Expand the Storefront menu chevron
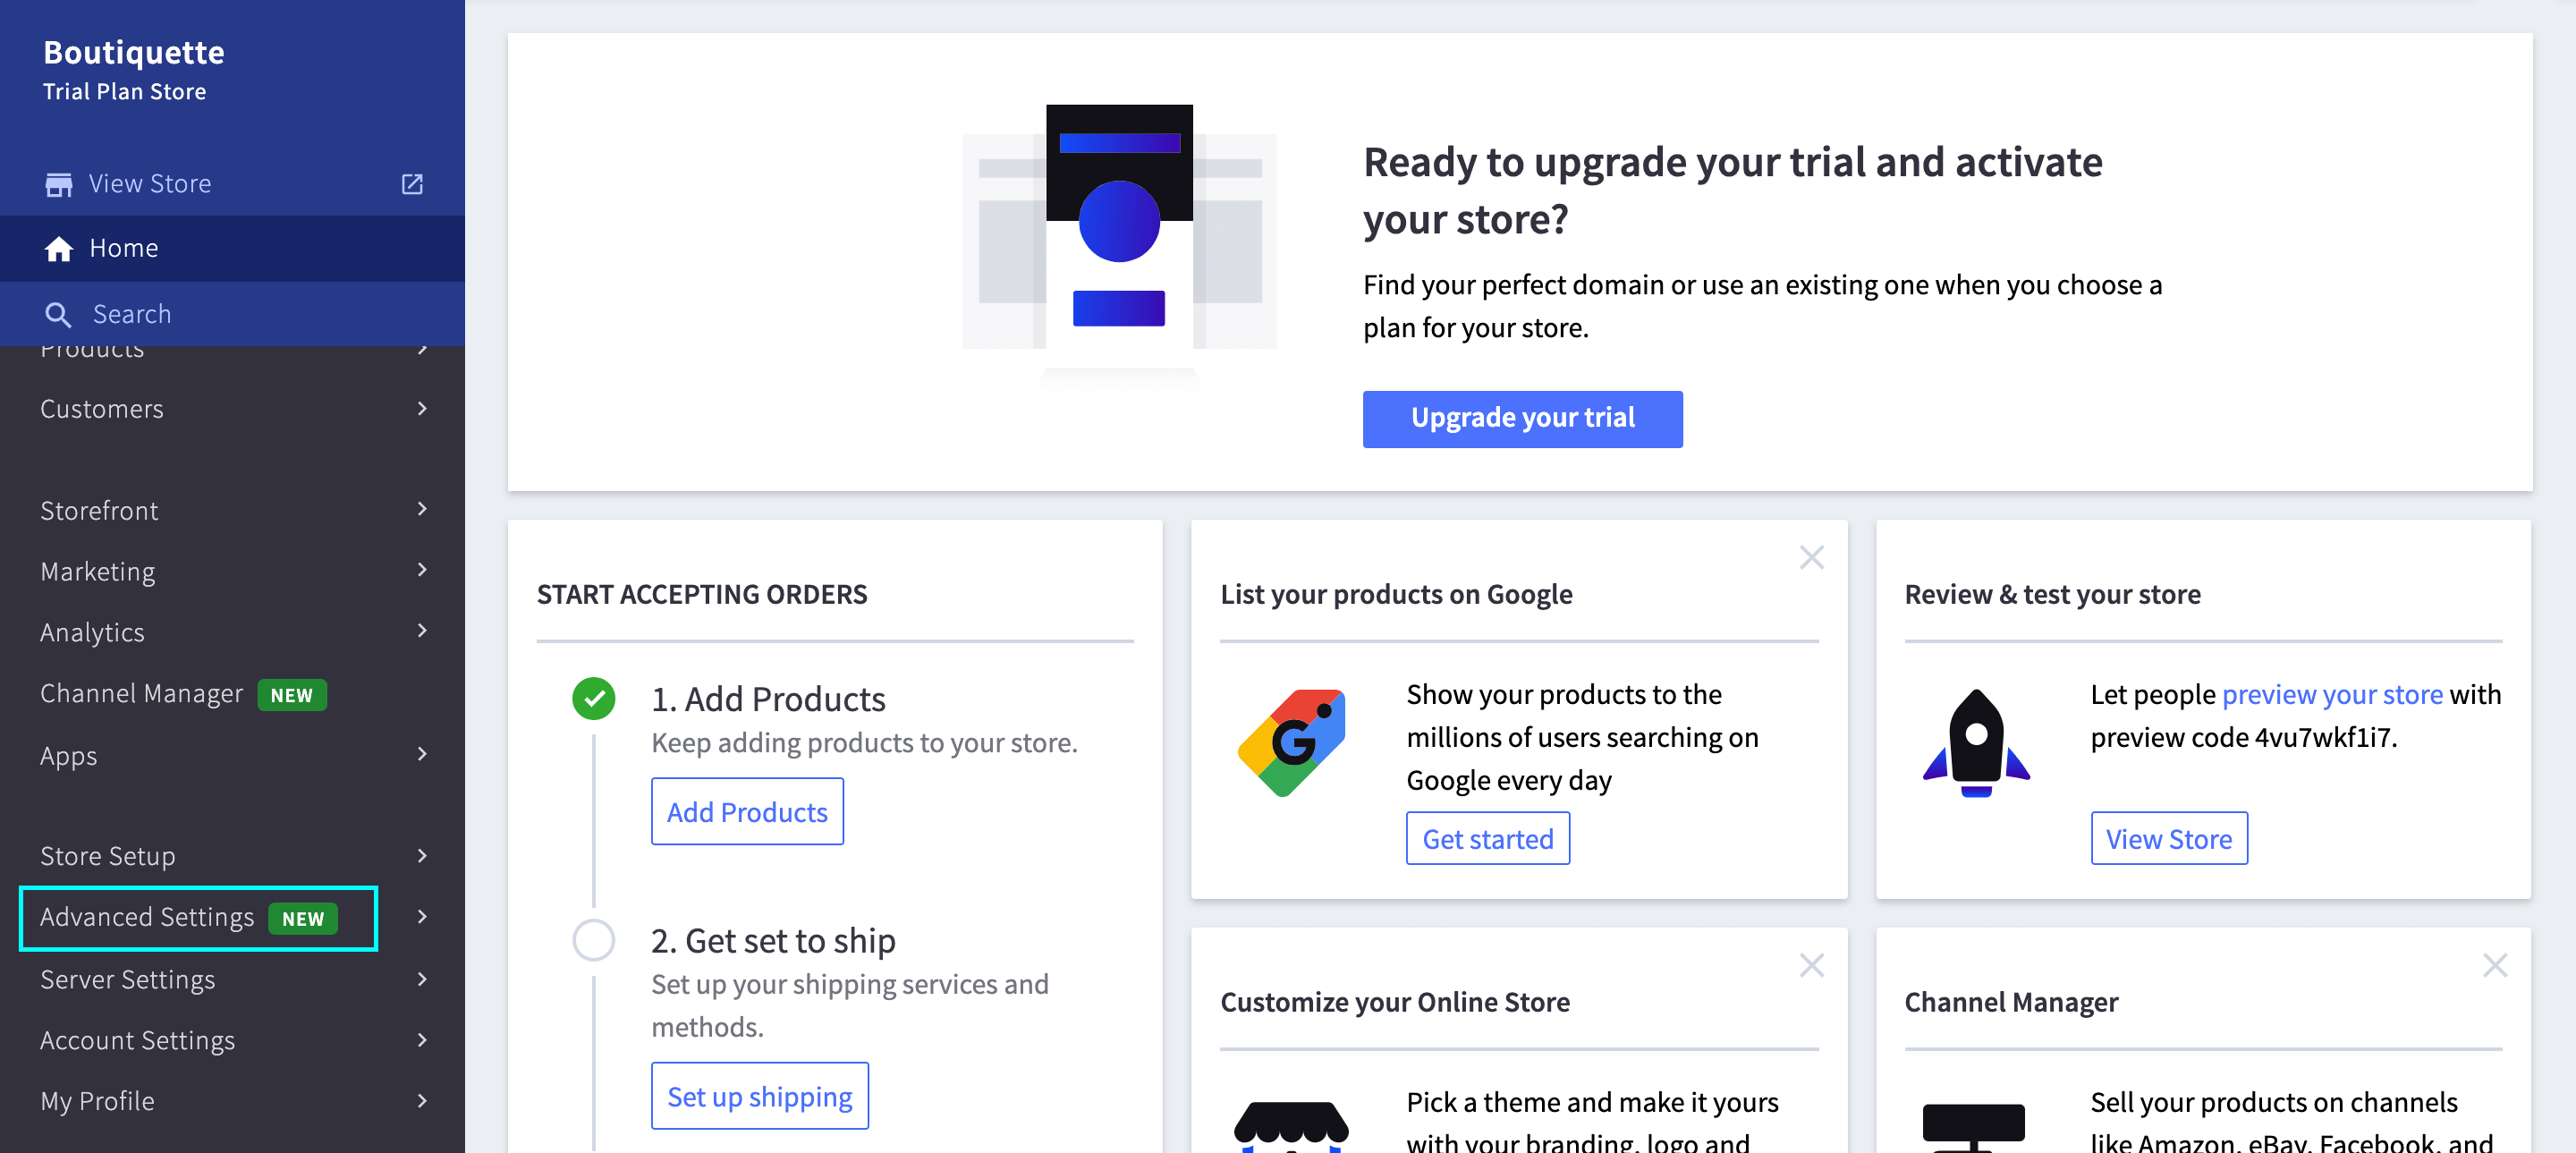The width and height of the screenshot is (2576, 1153). point(422,510)
